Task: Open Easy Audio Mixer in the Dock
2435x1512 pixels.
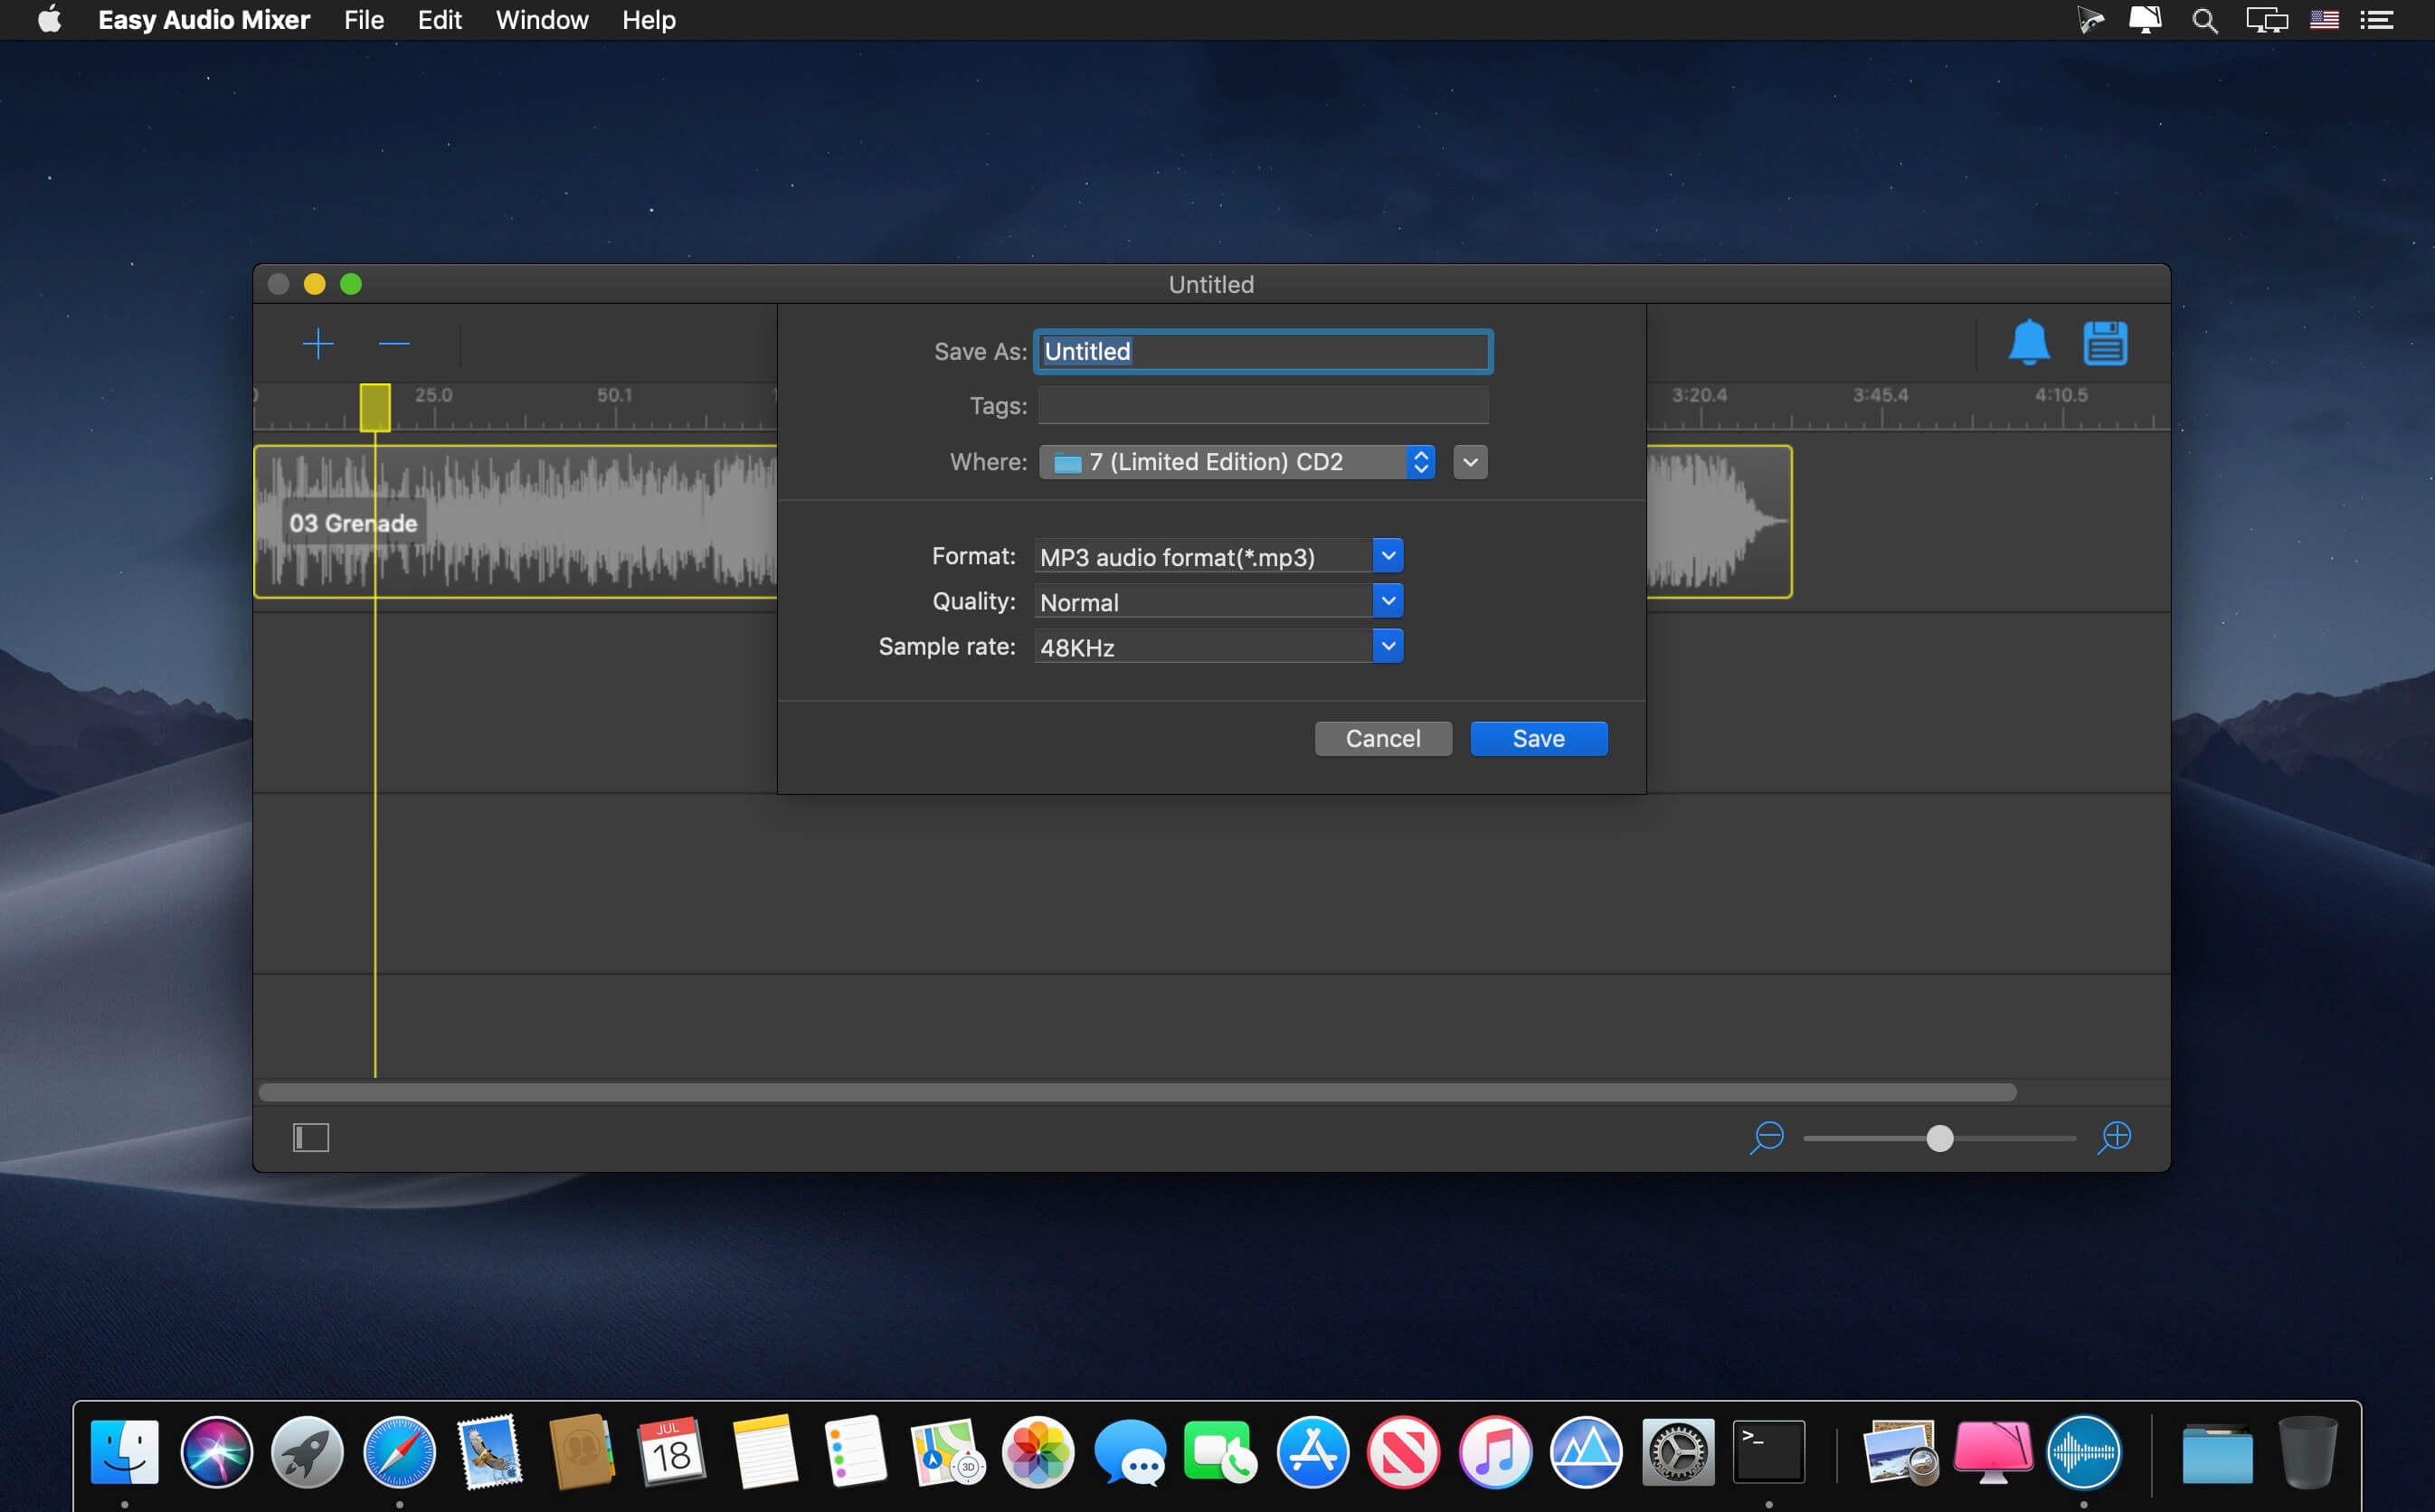Action: (2083, 1453)
